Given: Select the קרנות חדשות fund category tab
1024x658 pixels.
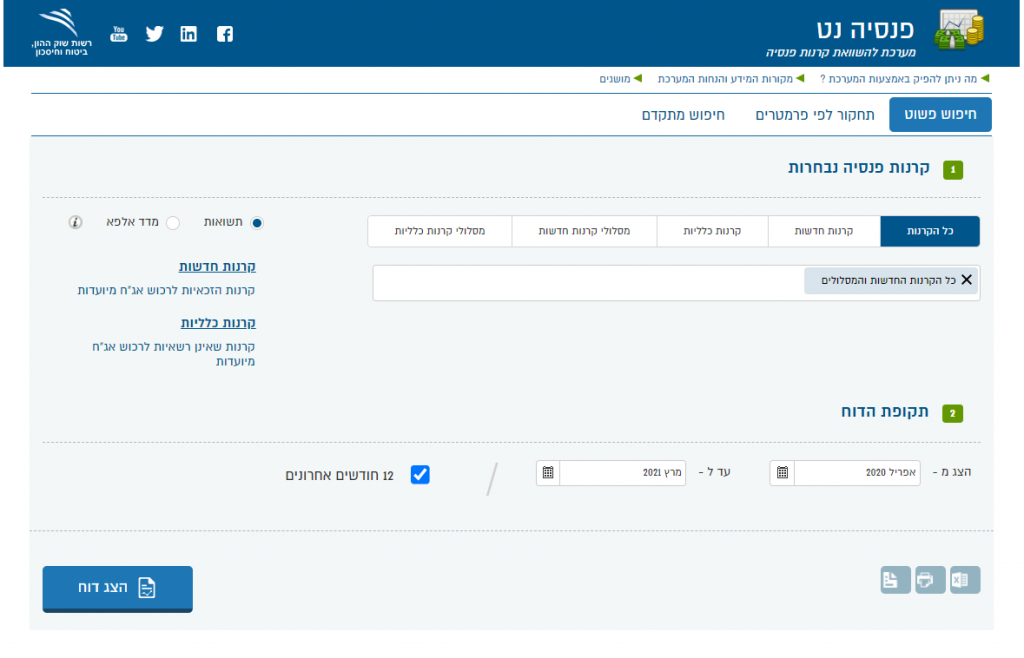Looking at the screenshot, I should [x=824, y=231].
